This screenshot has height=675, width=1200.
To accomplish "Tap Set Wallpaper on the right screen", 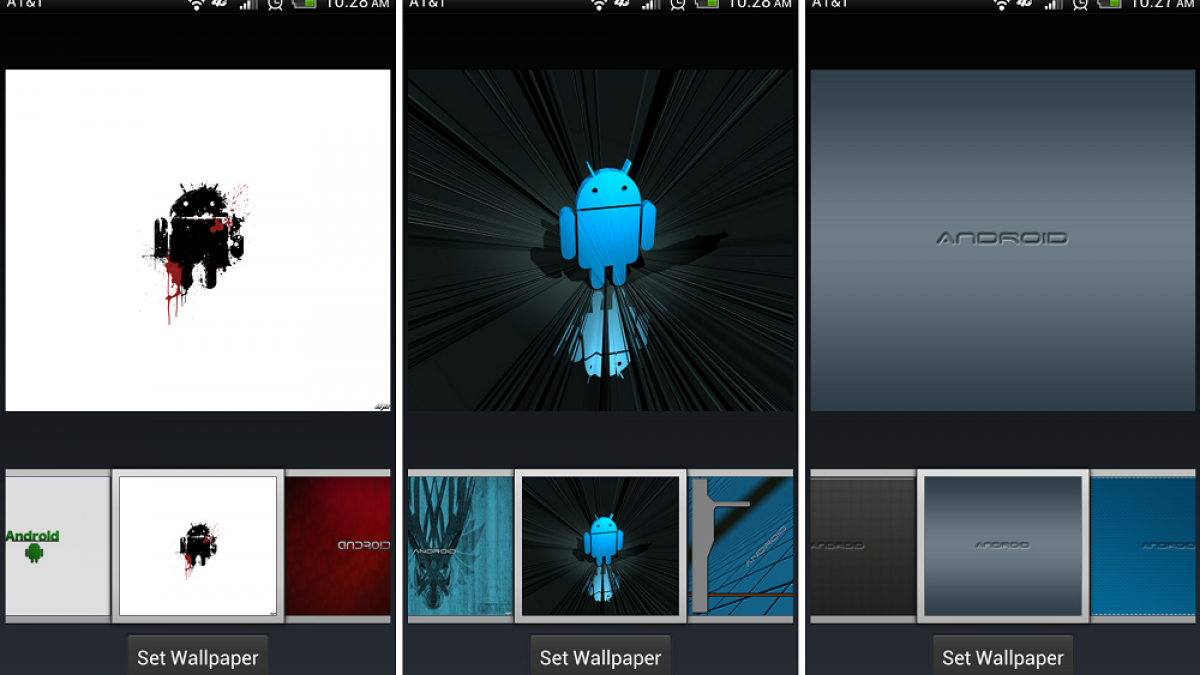I will coord(1003,656).
